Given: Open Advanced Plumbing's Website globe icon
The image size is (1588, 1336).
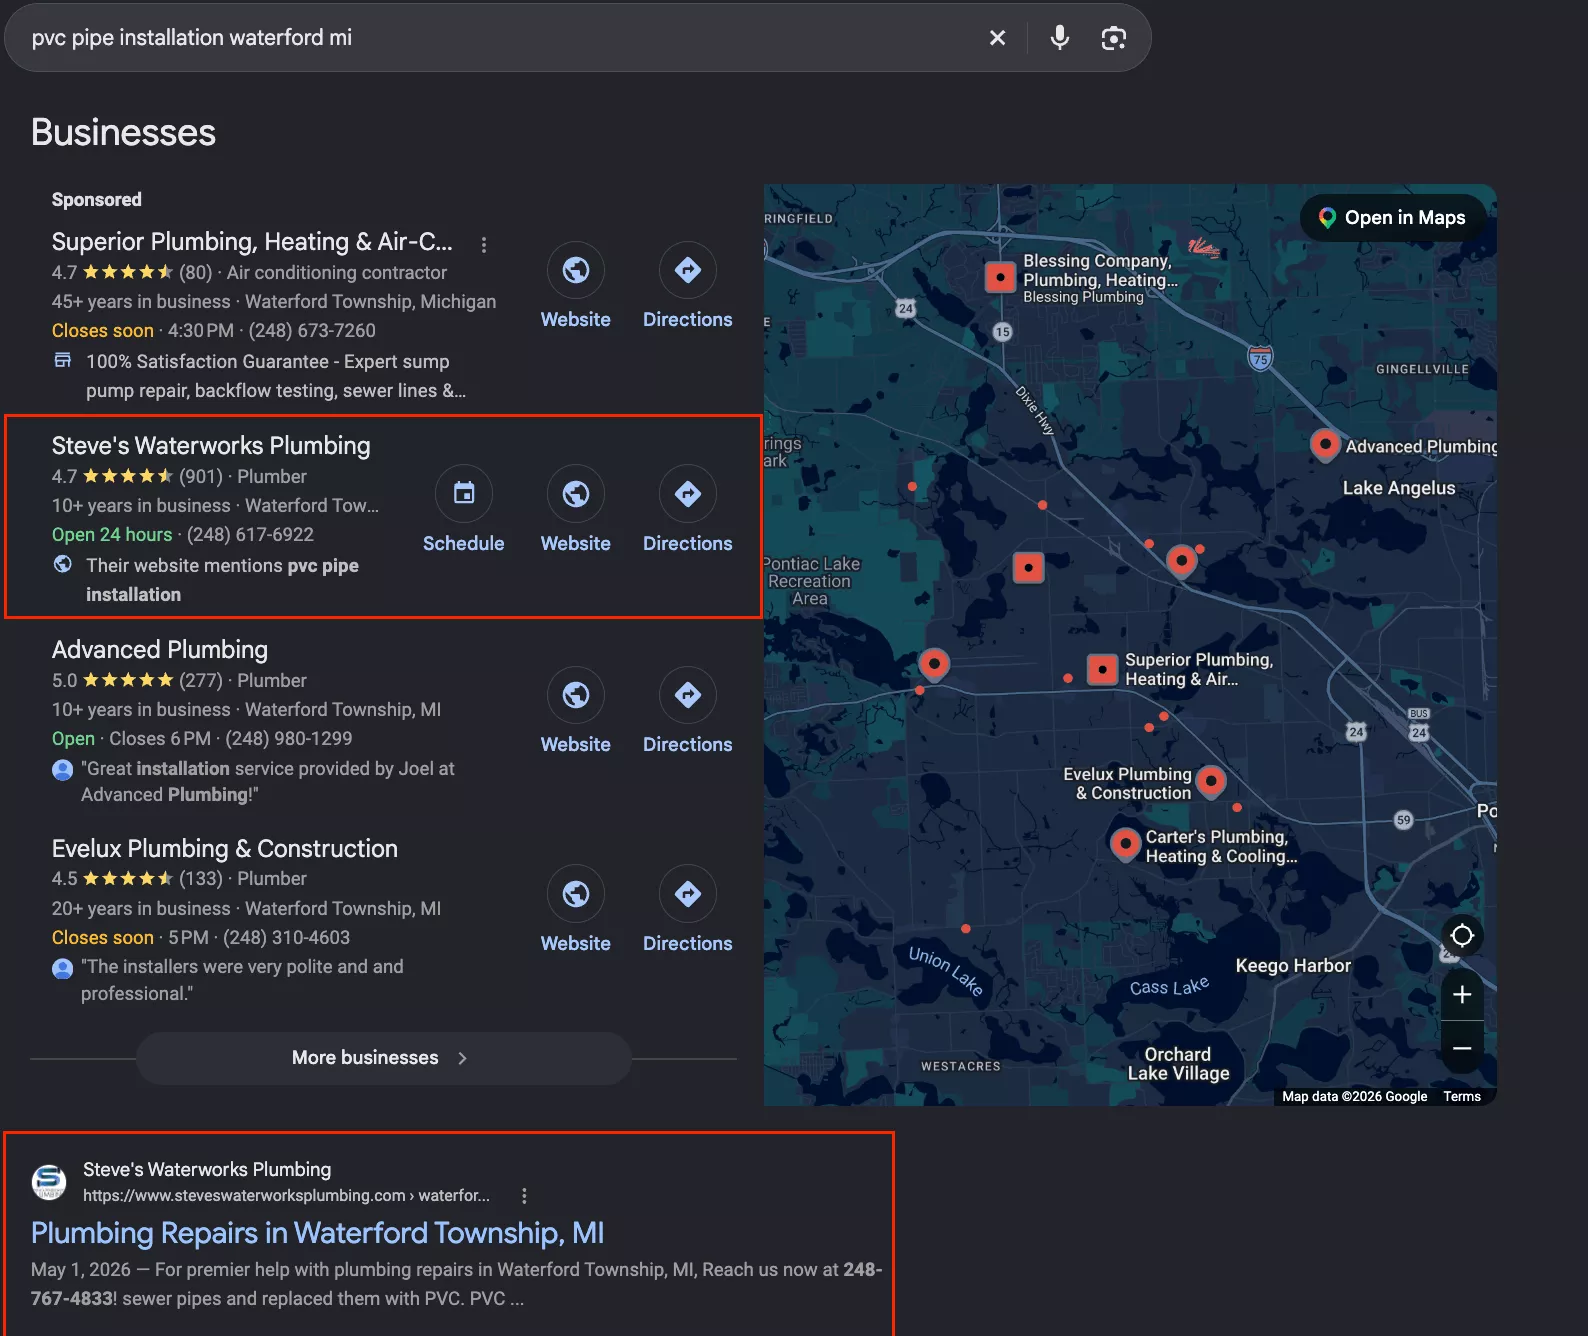Looking at the screenshot, I should 576,695.
